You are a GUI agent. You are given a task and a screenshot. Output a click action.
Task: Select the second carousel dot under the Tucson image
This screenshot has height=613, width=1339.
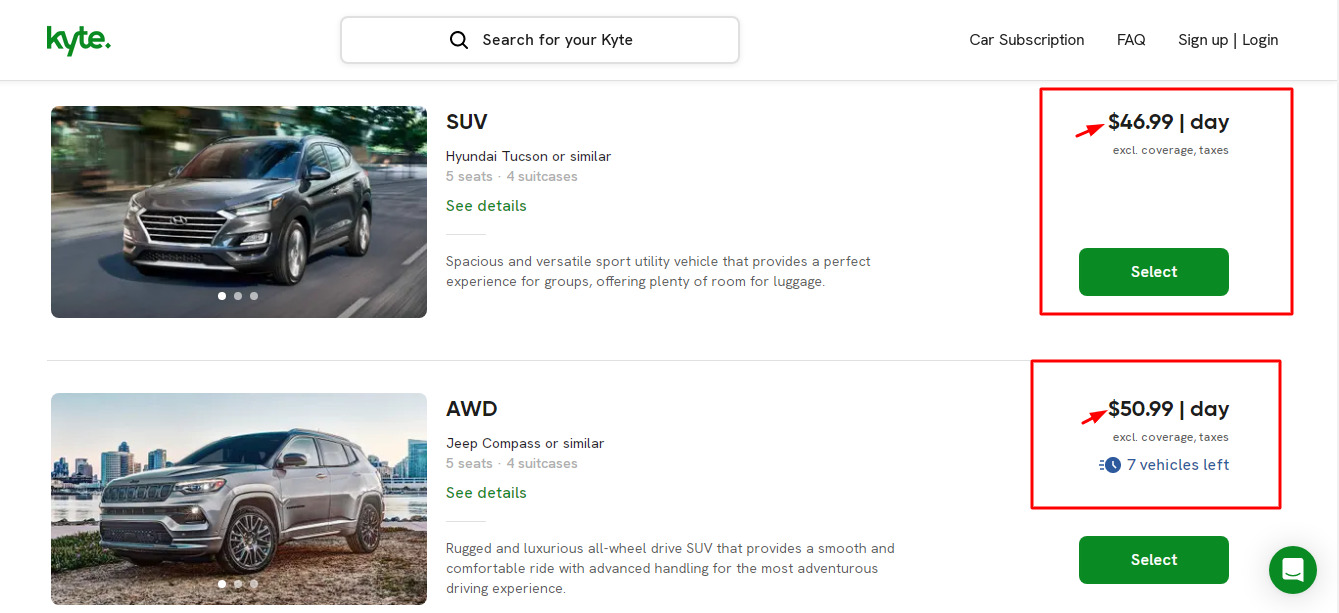pos(238,296)
